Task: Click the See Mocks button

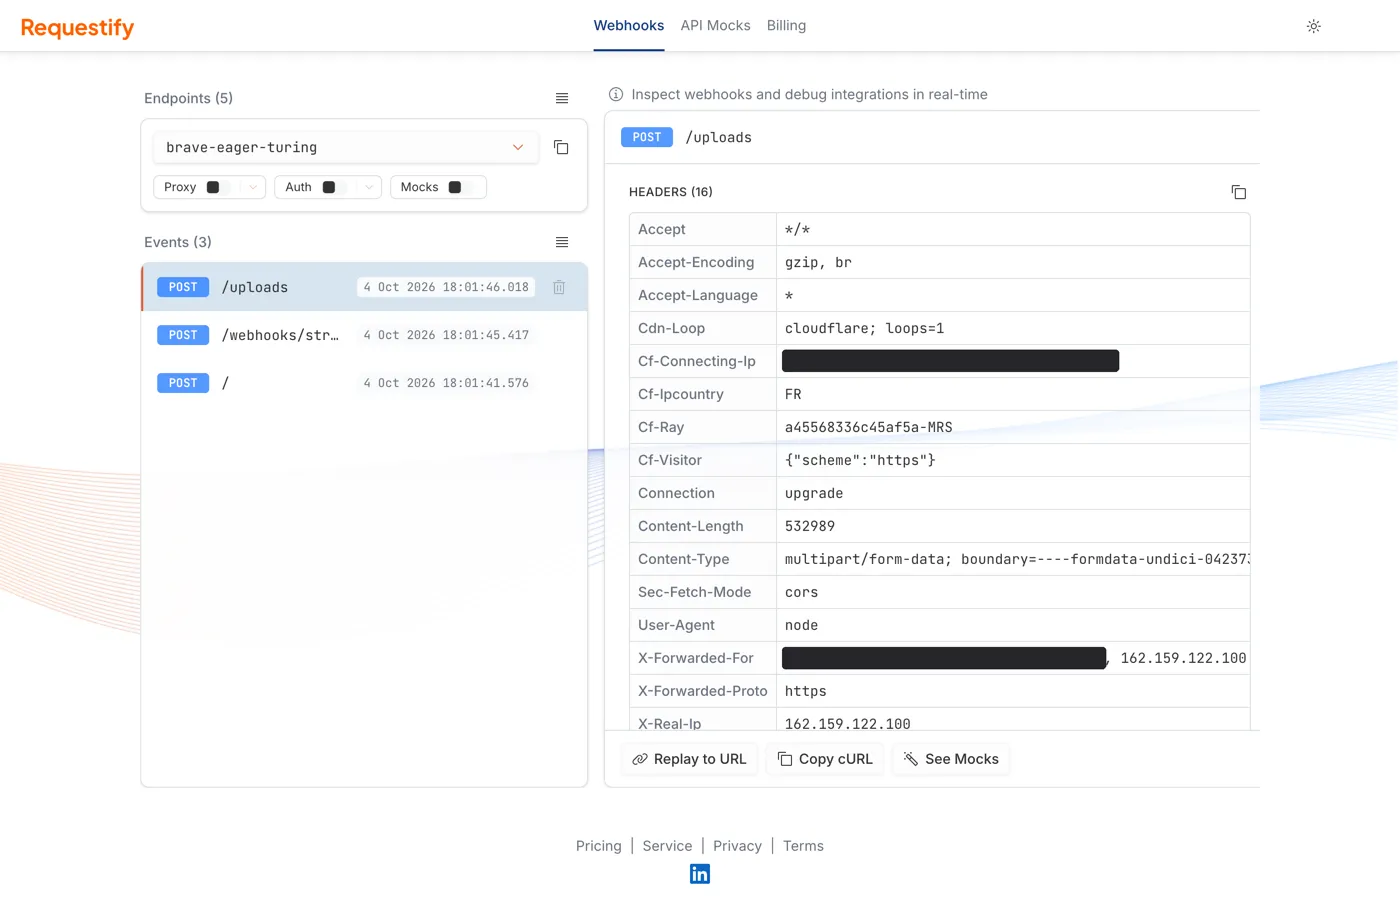Action: click(951, 759)
